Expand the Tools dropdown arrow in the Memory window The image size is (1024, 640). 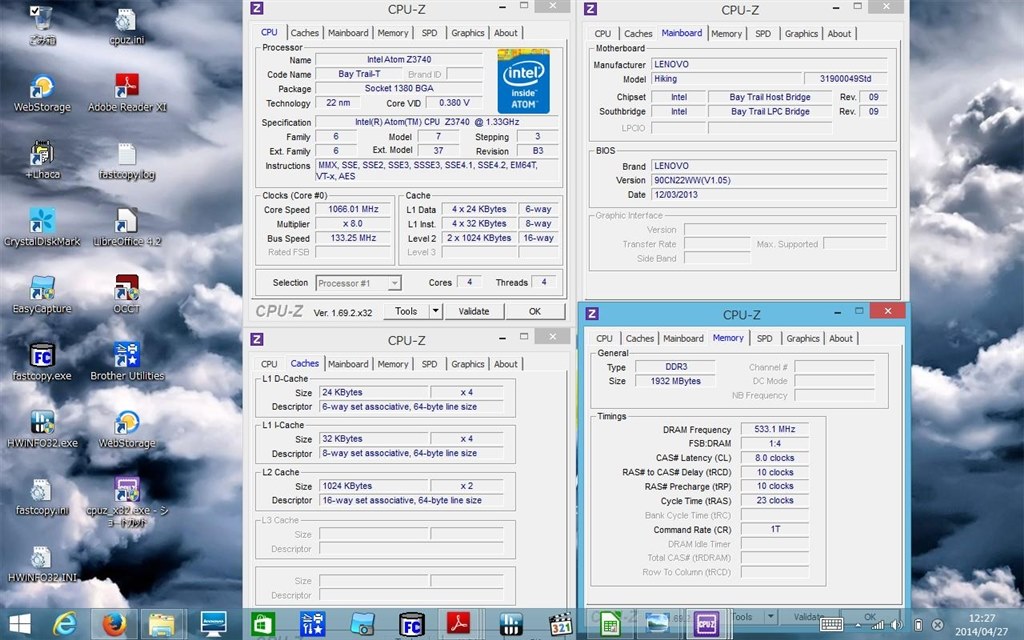point(771,616)
